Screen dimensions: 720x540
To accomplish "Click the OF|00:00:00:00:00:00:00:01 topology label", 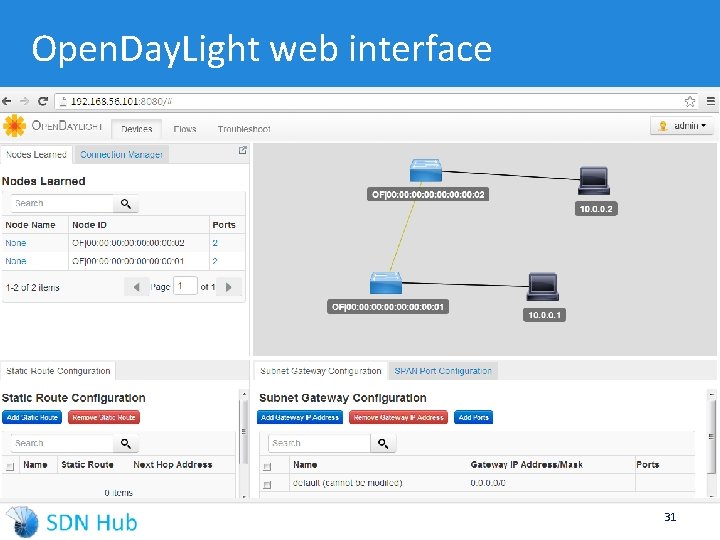I will tap(388, 307).
